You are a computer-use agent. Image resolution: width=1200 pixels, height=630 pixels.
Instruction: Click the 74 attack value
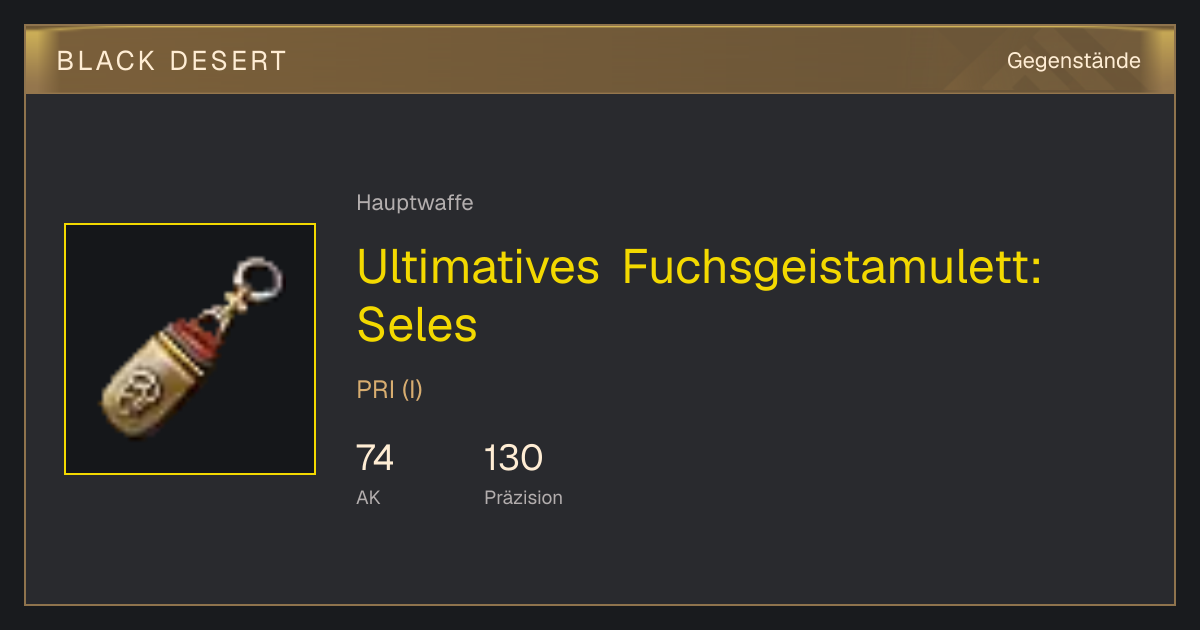tap(375, 458)
